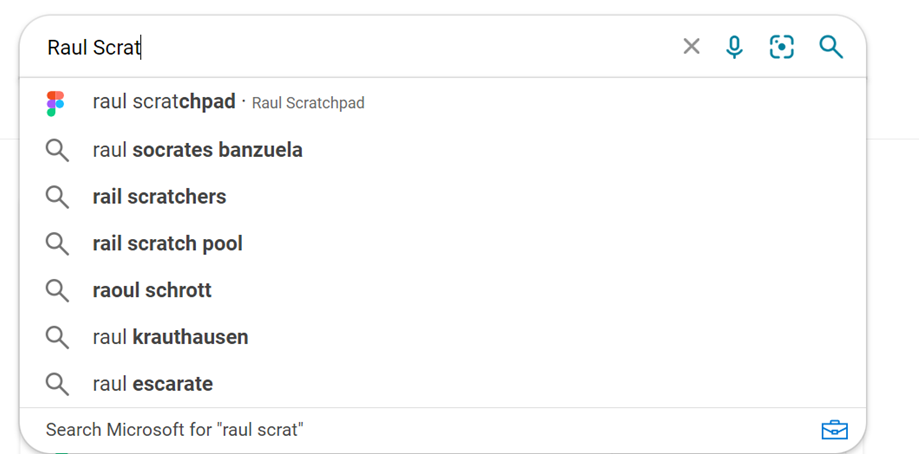This screenshot has height=454, width=919.
Task: Open the Figma icon for Raul Scratchpad
Action: (x=56, y=104)
